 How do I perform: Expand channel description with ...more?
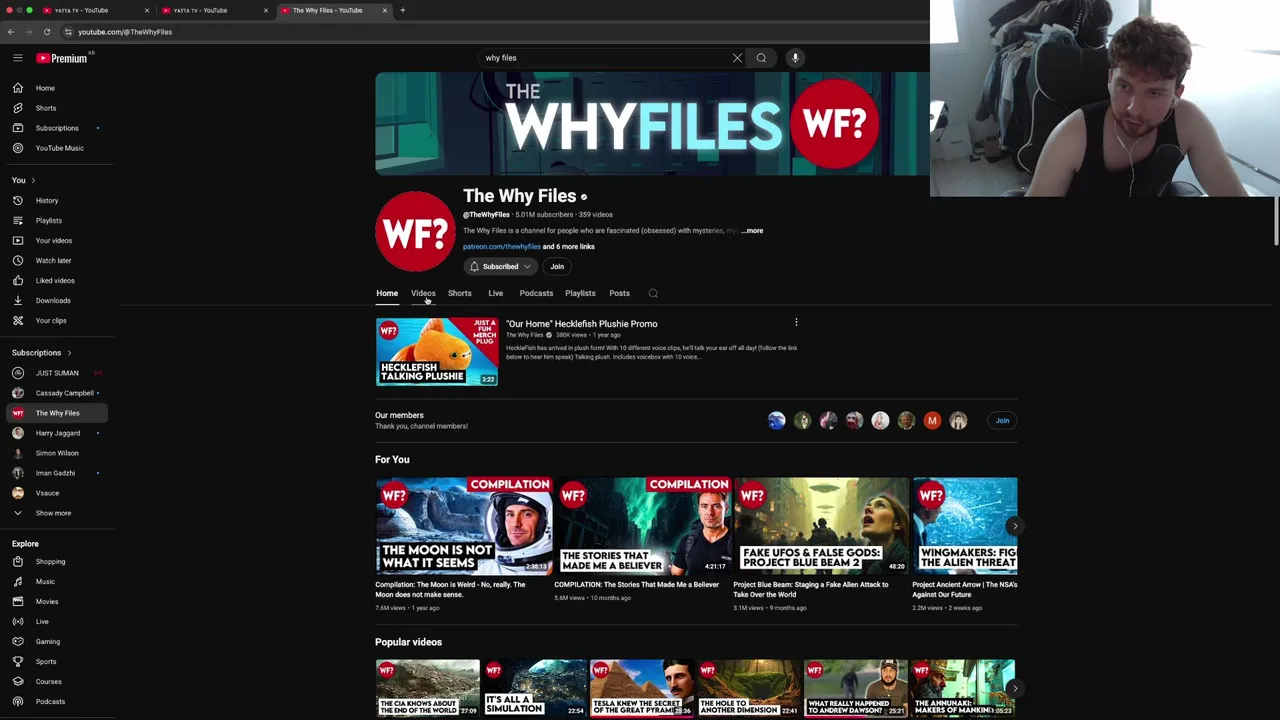click(x=752, y=231)
